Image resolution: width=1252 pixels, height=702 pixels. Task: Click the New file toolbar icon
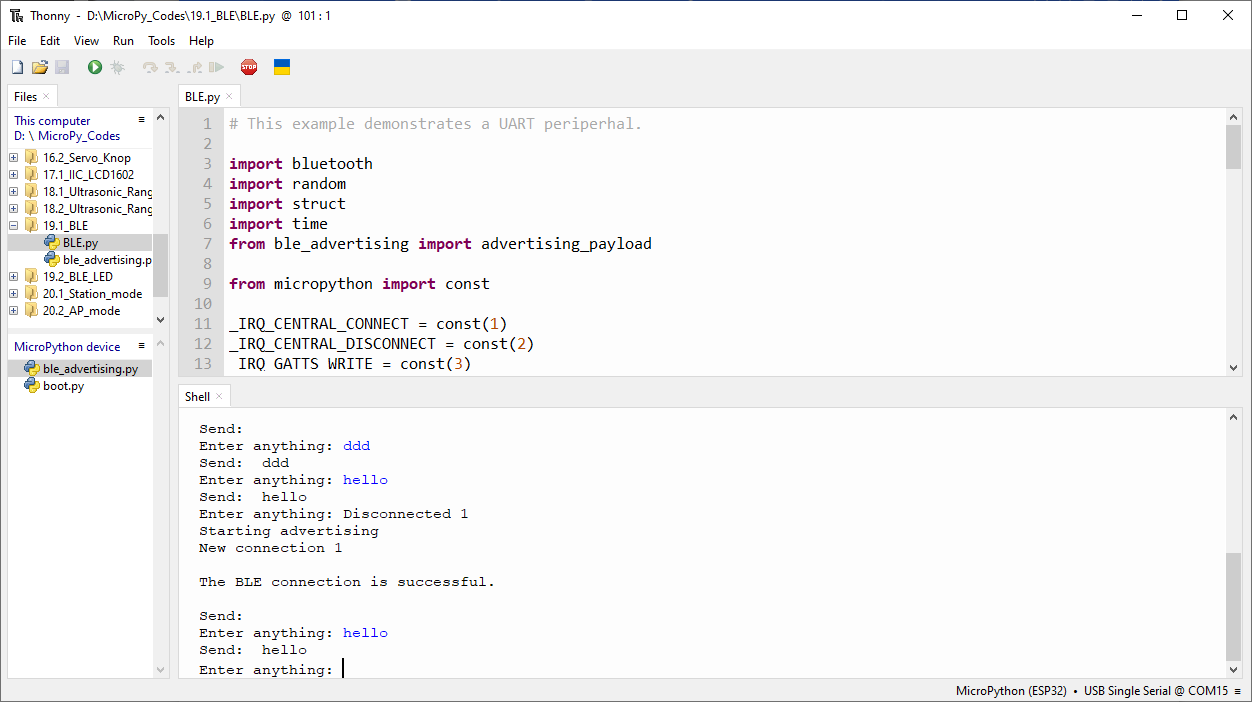click(x=17, y=67)
